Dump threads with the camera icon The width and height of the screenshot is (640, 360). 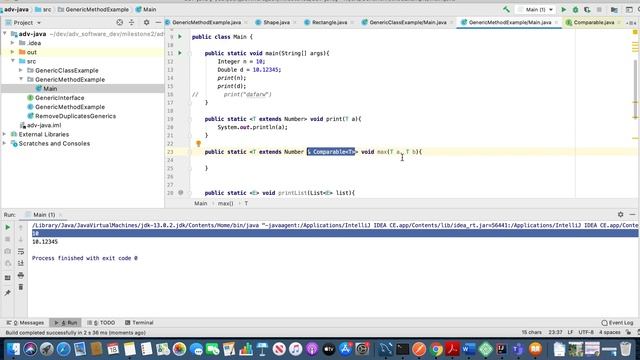point(7,251)
